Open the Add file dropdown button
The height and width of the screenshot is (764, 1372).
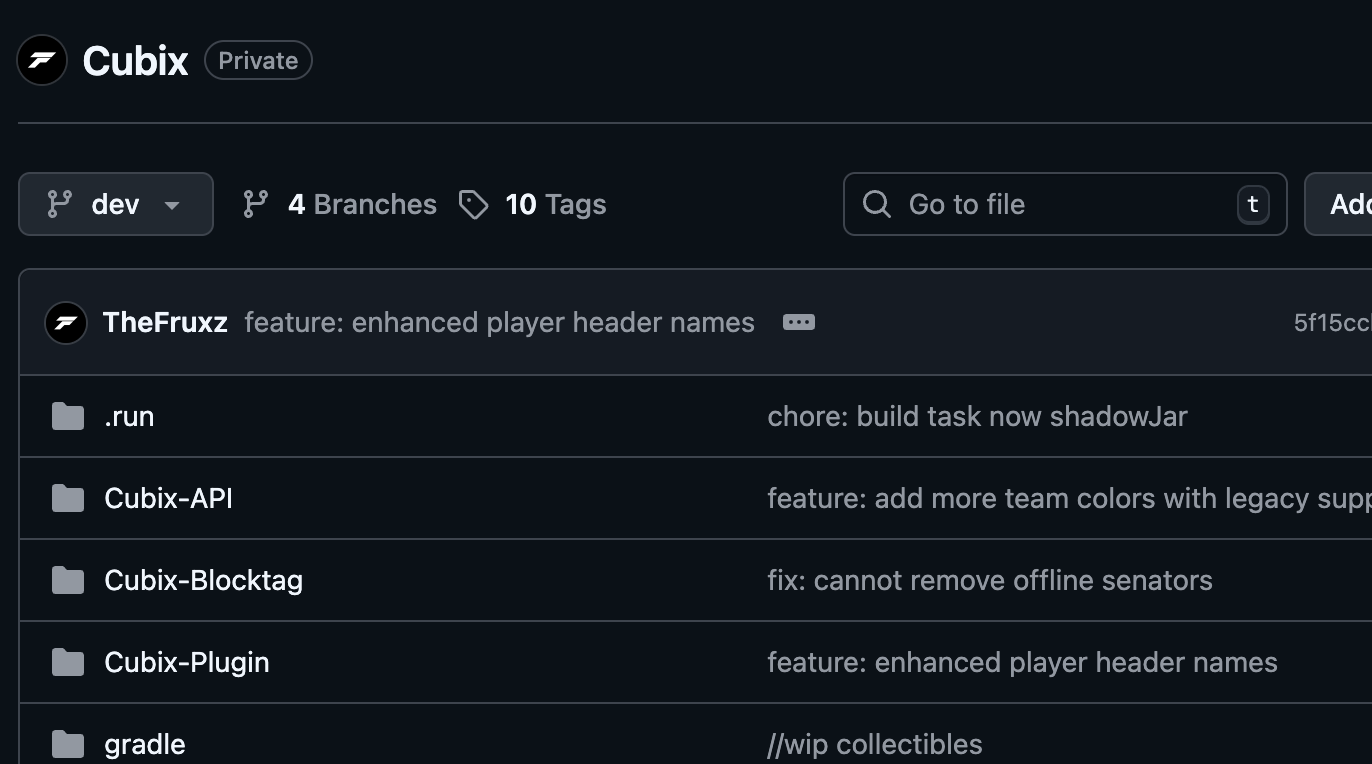pyautogui.click(x=1345, y=205)
